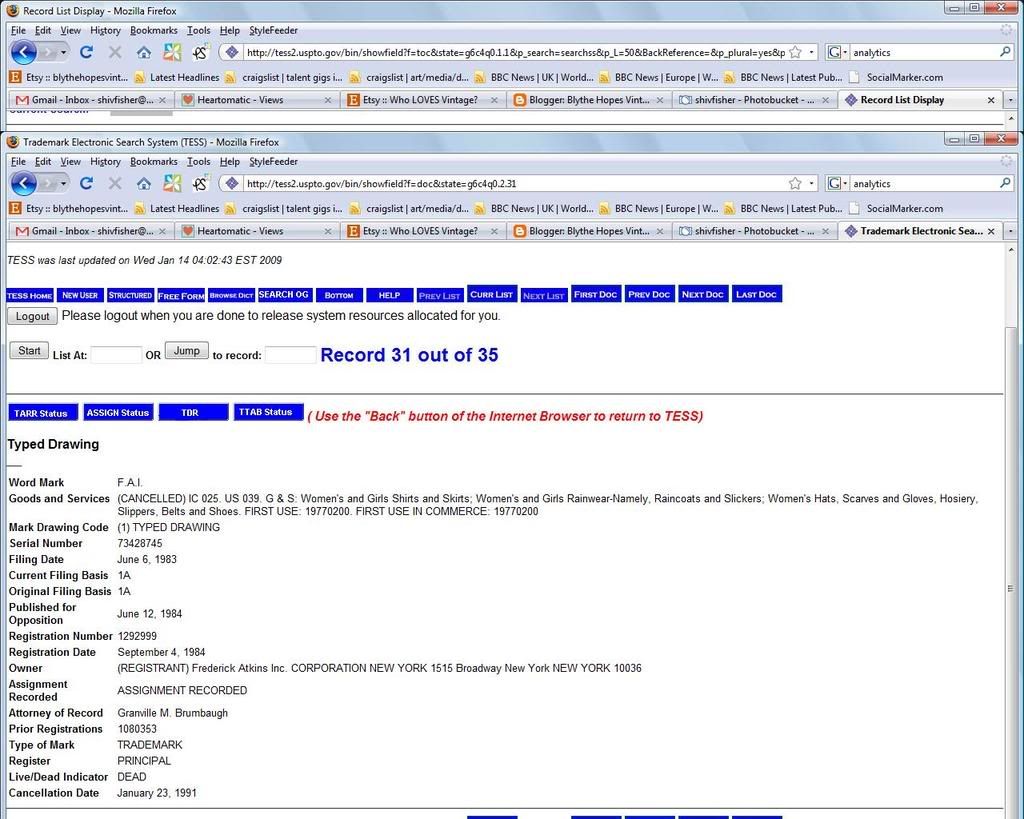The image size is (1024, 819).
Task: Open Latest Headlines bookmark in TESS window
Action: click(x=178, y=209)
